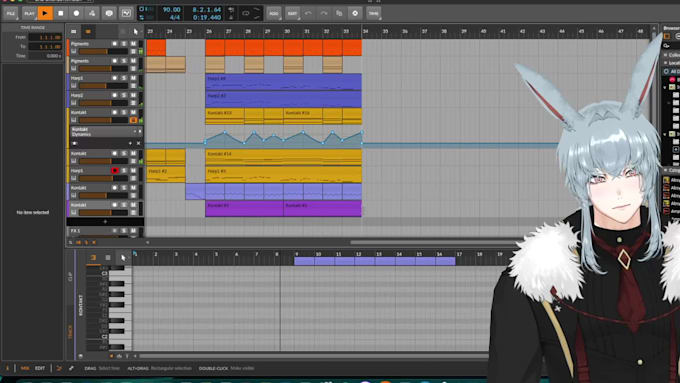
Task: Click the Time Range To value field
Action: click(45, 46)
